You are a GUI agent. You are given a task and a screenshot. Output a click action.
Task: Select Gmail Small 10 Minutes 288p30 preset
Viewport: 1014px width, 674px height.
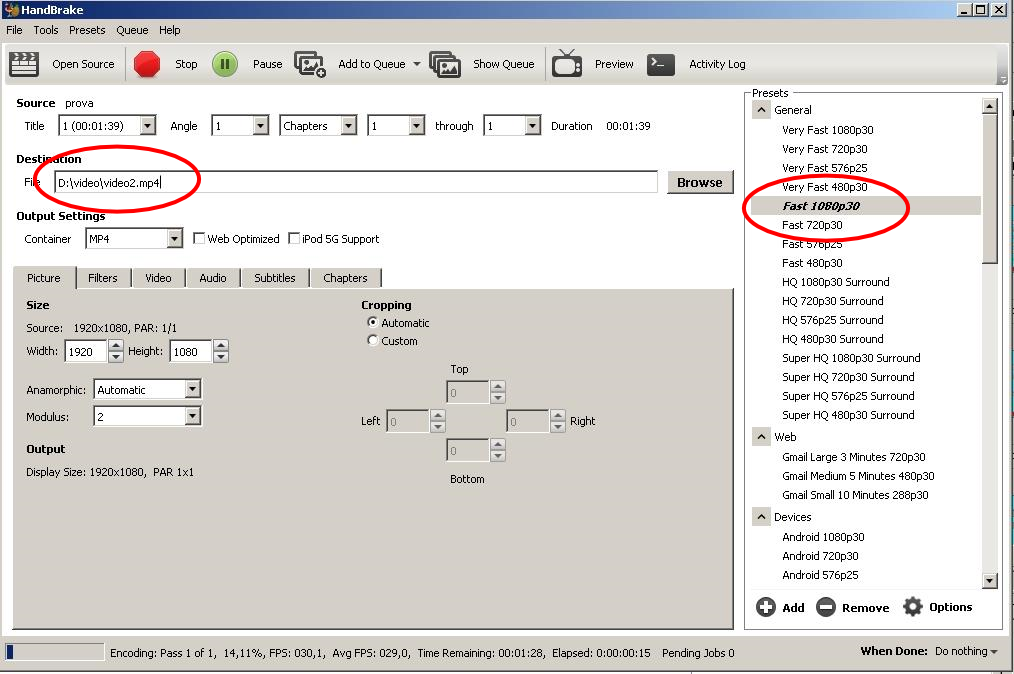coord(855,495)
